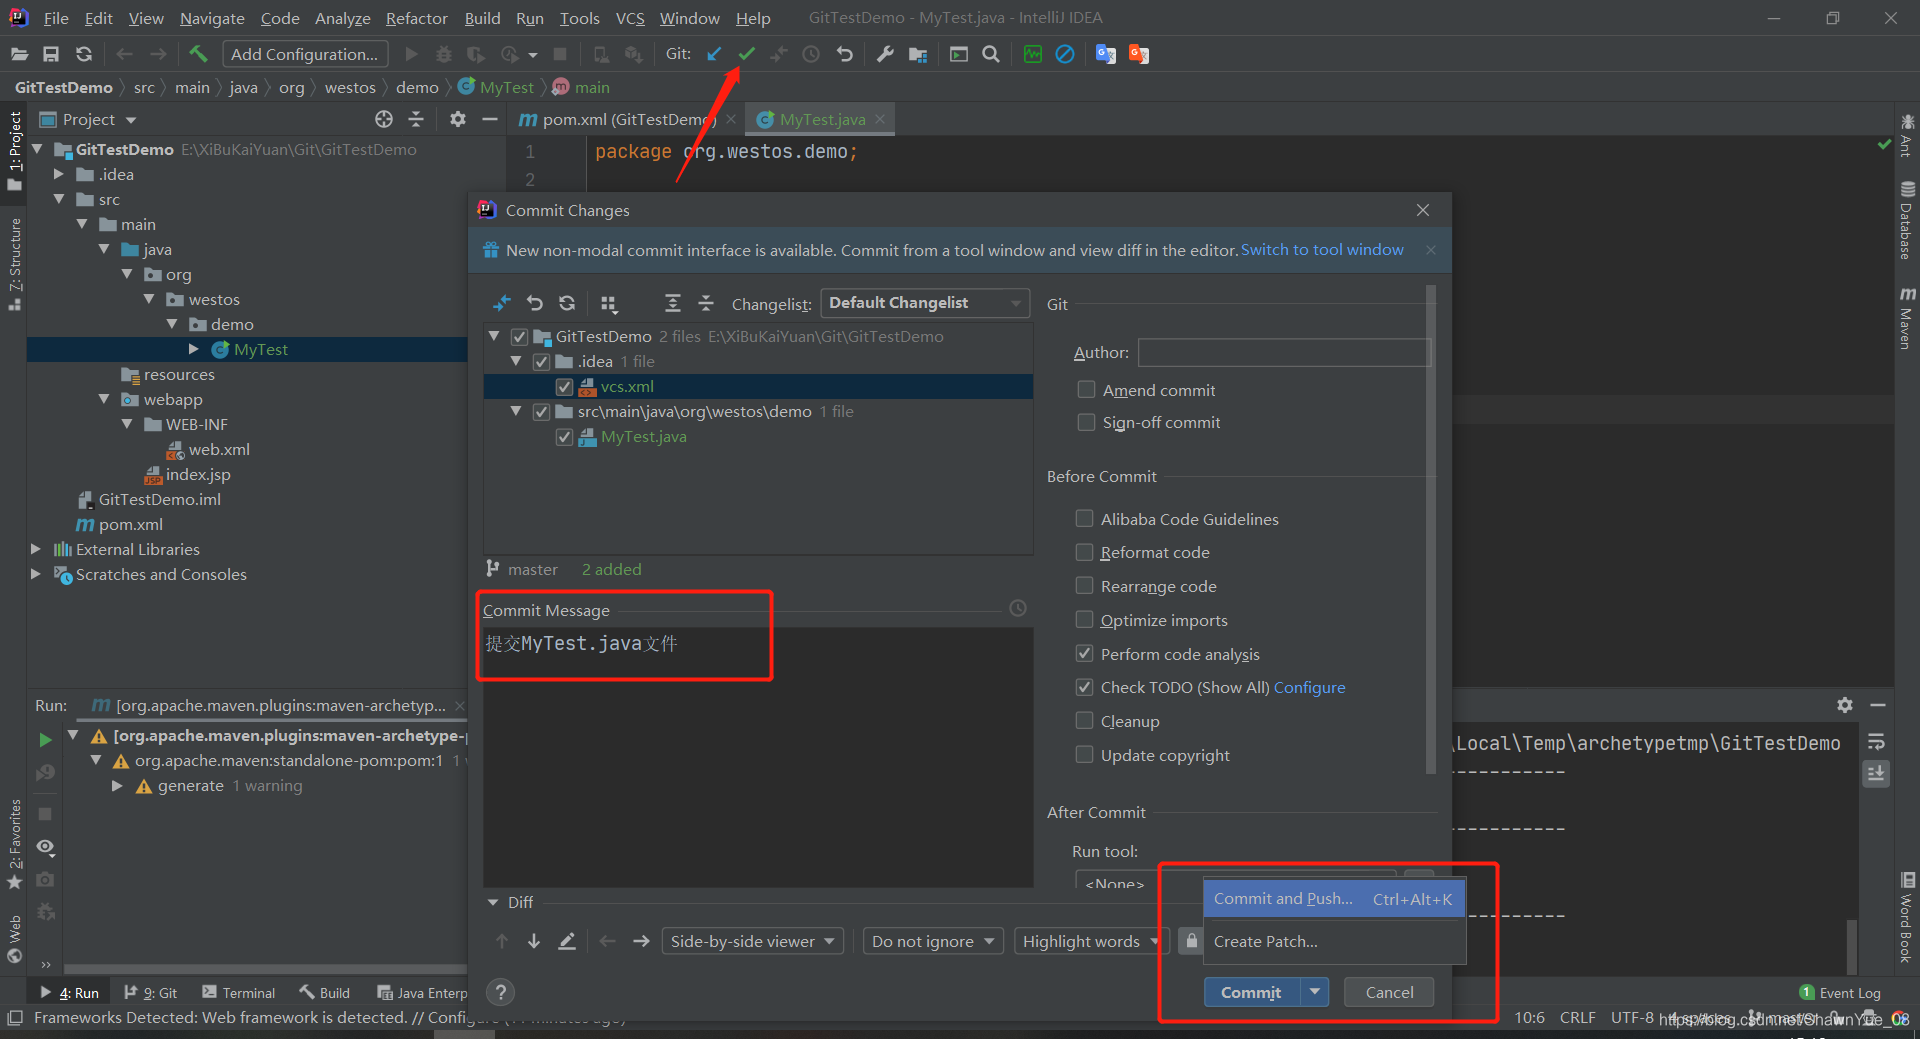Screen dimensions: 1920x1039
Task: Open commit message history clock icon
Action: [x=1018, y=608]
